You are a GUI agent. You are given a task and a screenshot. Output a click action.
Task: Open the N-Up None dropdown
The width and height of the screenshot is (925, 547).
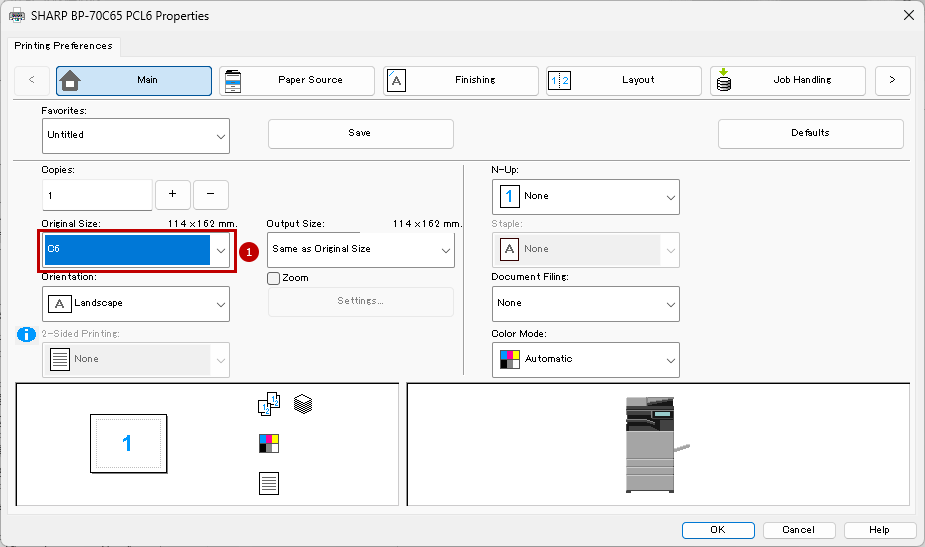[x=585, y=197]
